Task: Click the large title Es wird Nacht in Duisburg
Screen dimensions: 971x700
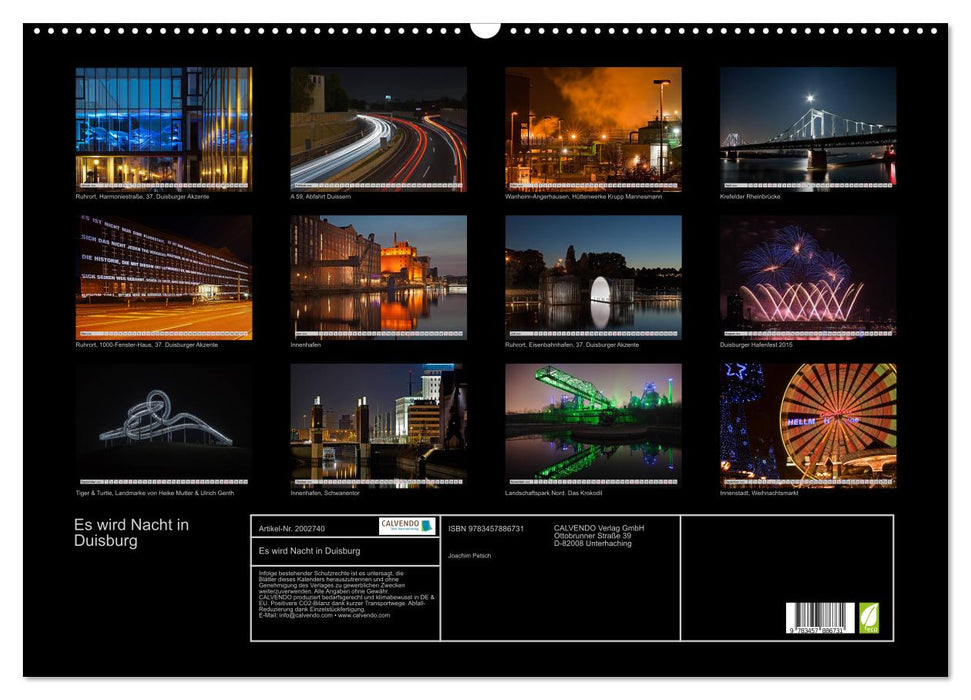Action: (x=131, y=533)
